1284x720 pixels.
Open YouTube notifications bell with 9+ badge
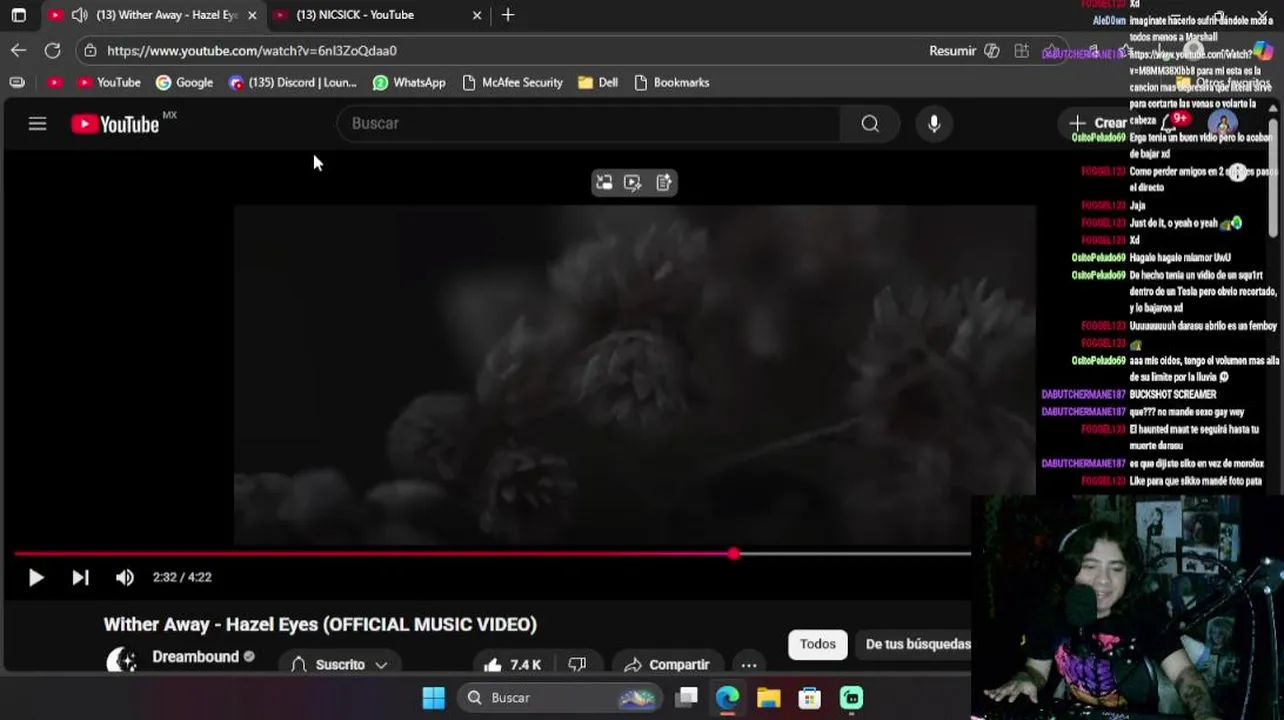point(1168,123)
